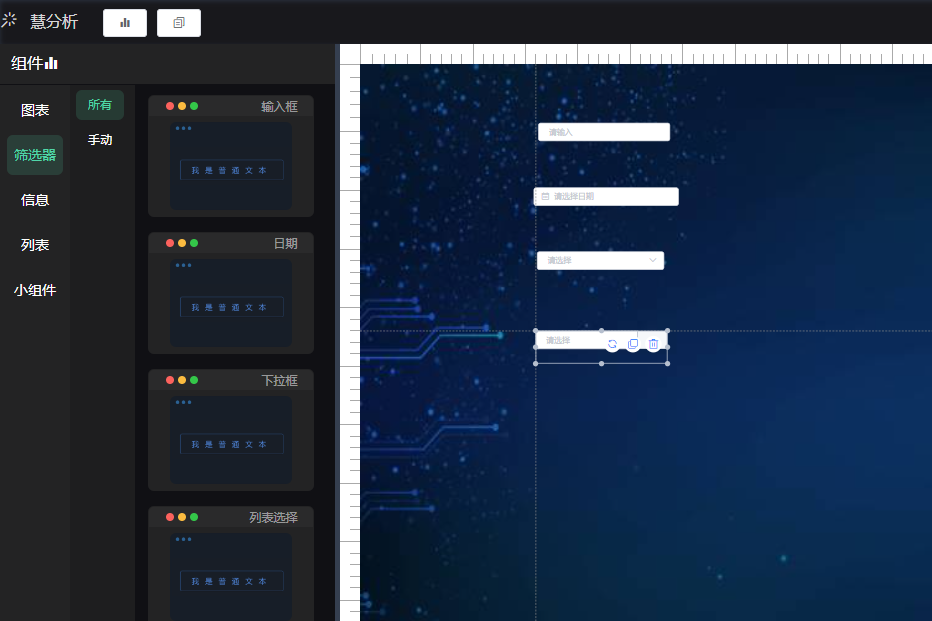Click the bar chart button in top toolbar

125,23
